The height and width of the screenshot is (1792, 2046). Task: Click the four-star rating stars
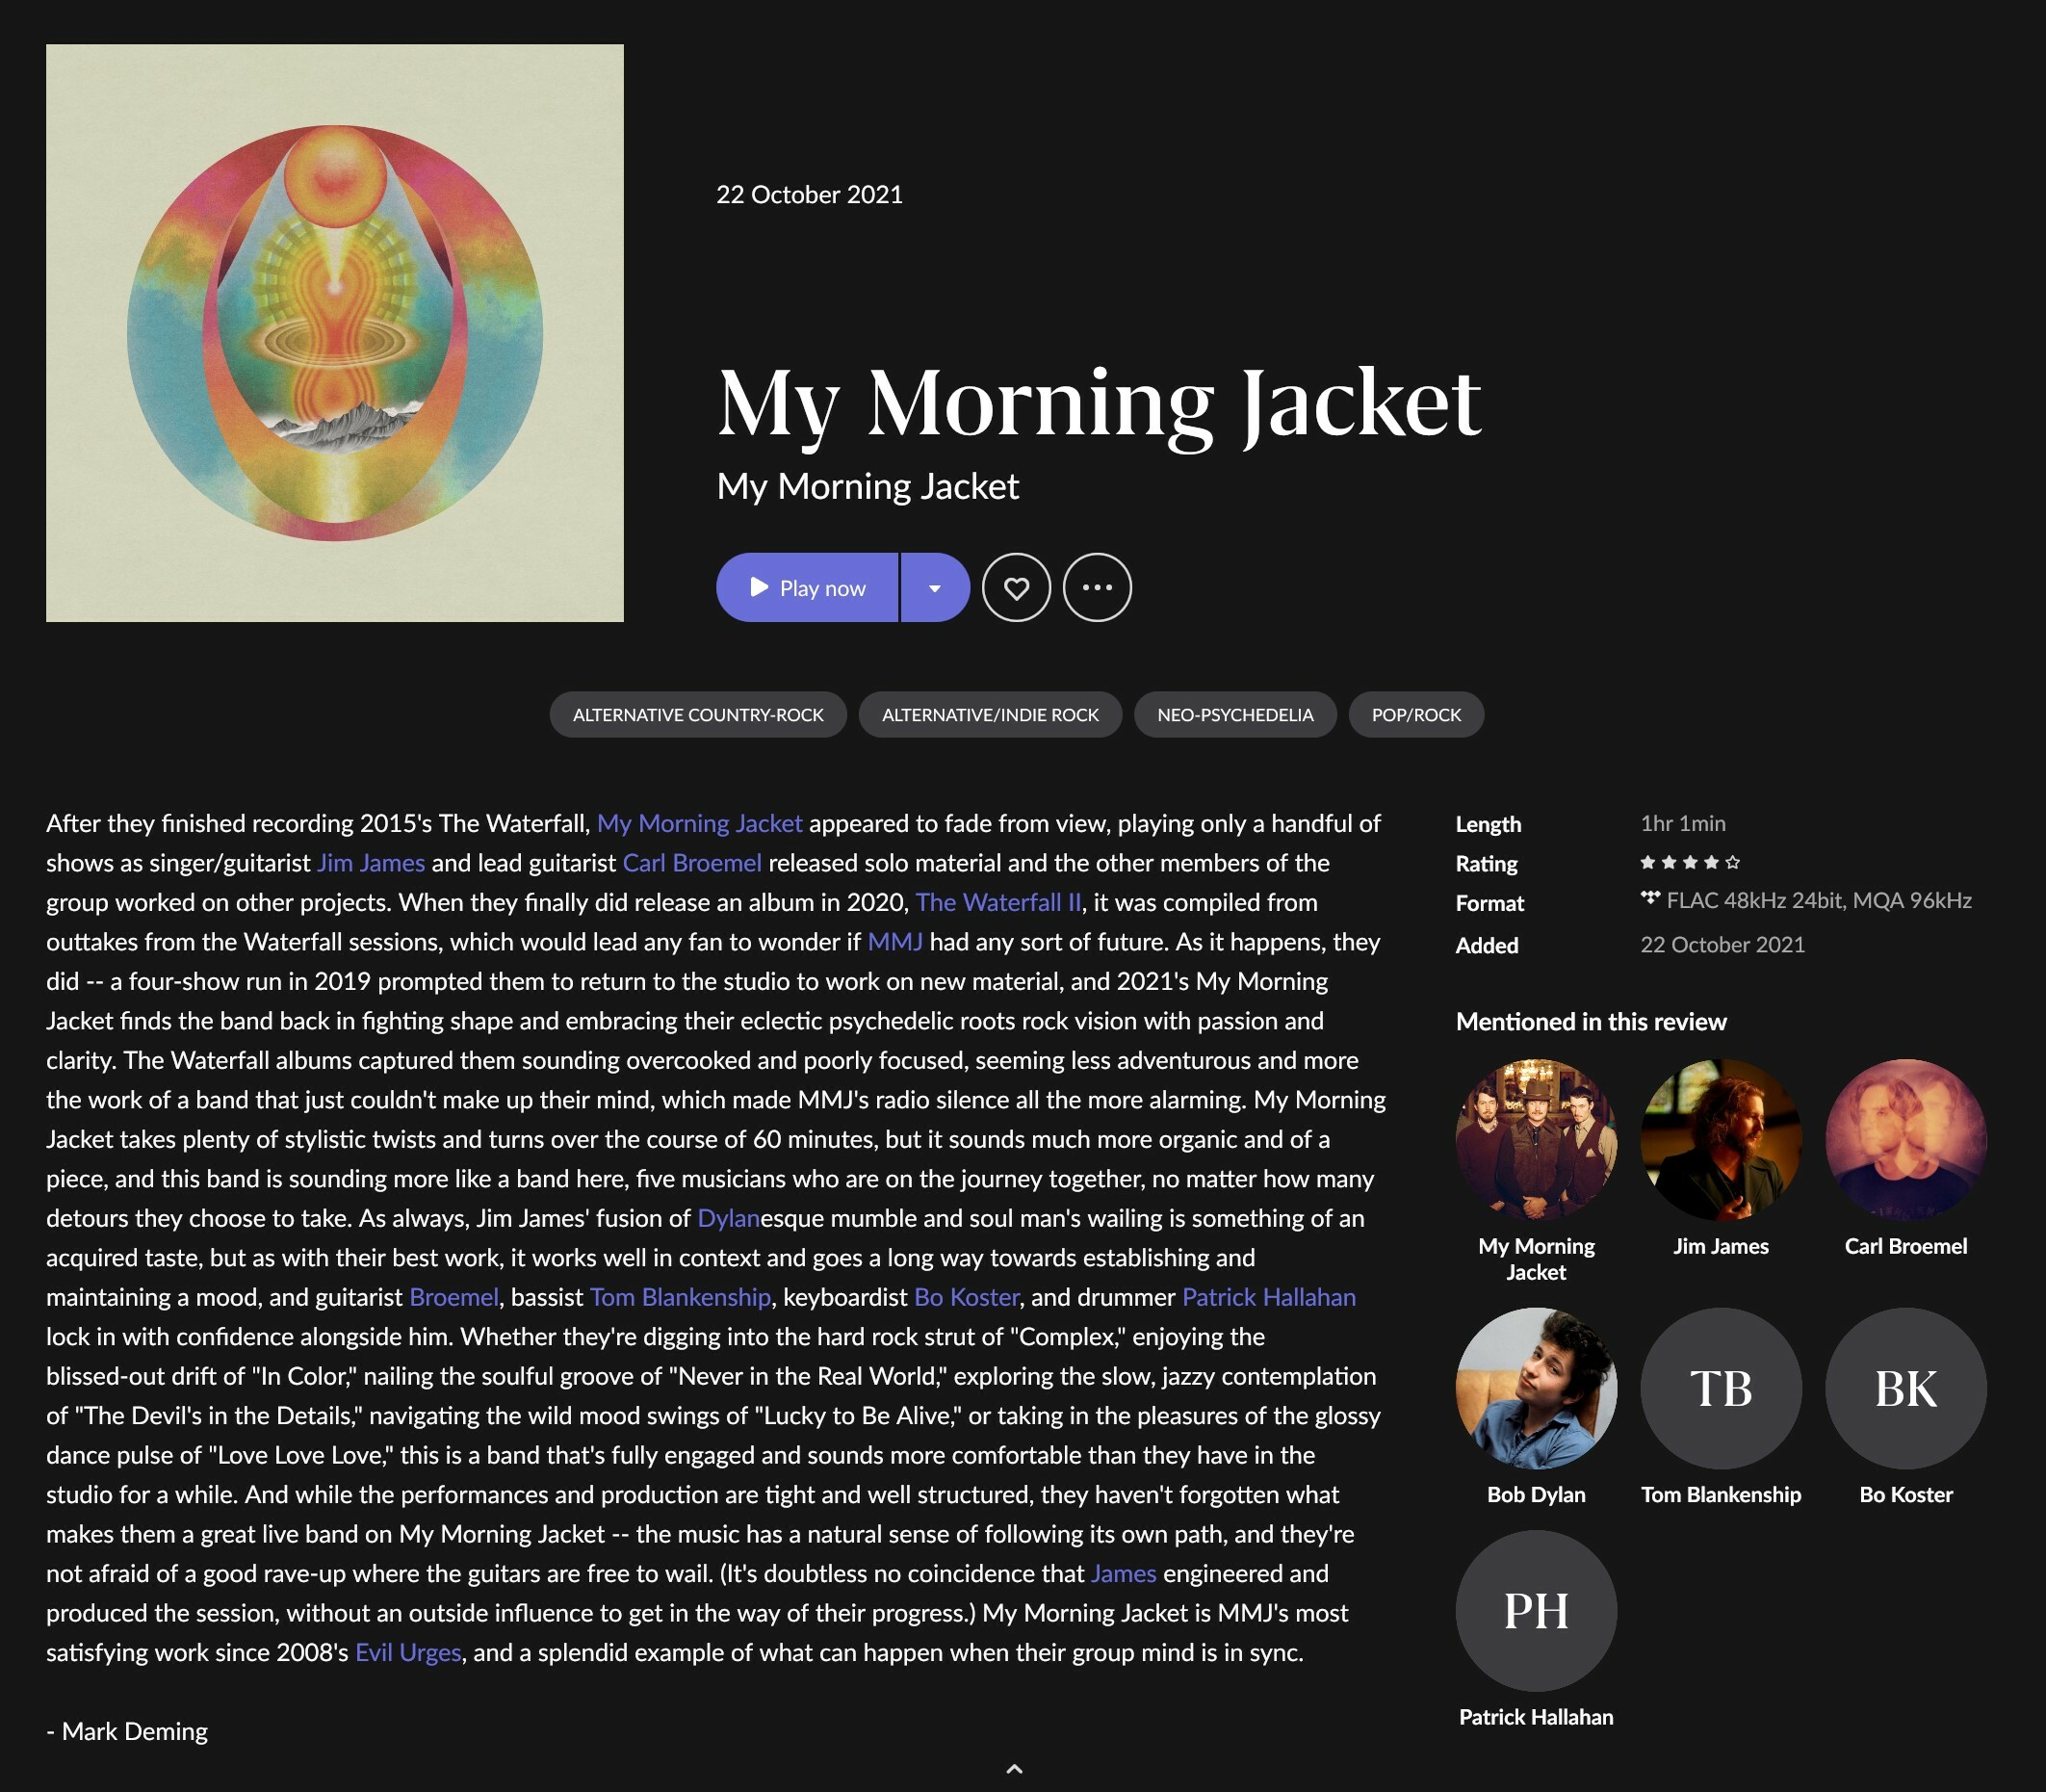coord(1690,862)
